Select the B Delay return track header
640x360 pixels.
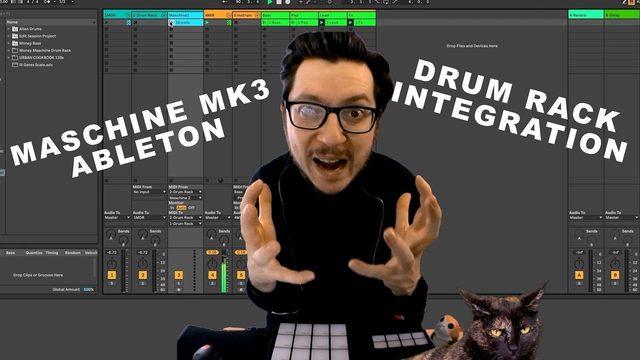[622, 15]
